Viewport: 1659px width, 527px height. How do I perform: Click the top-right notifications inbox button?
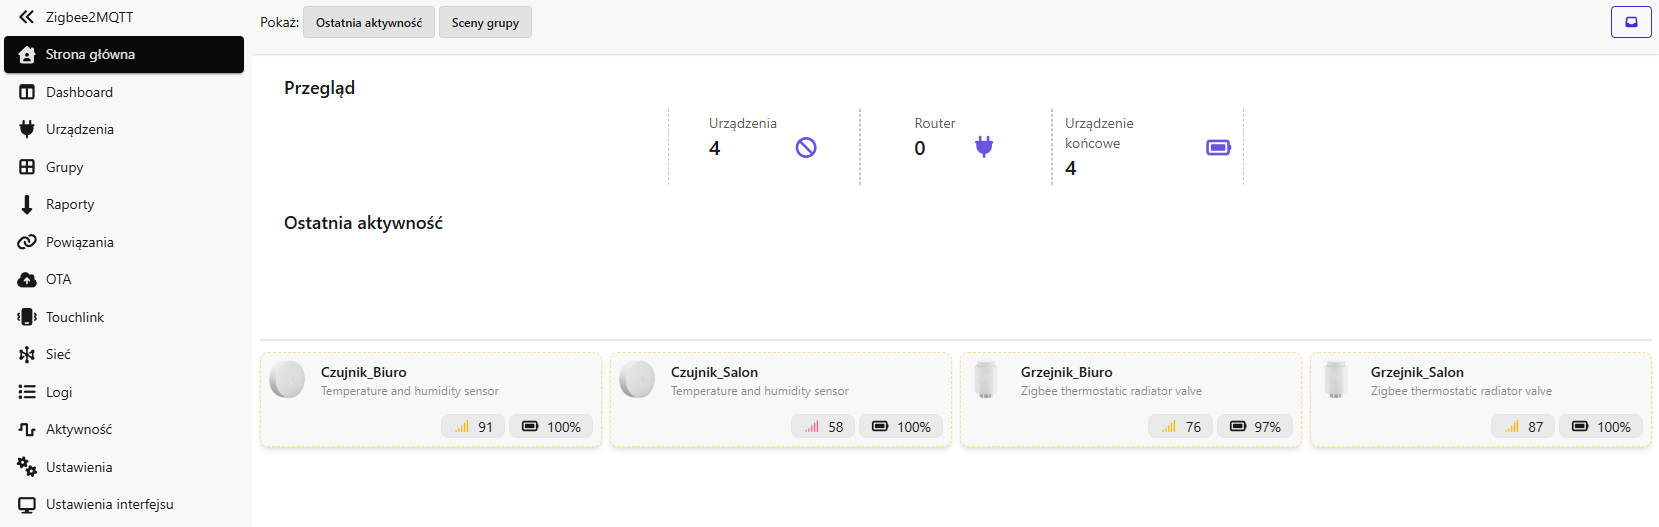(1631, 22)
